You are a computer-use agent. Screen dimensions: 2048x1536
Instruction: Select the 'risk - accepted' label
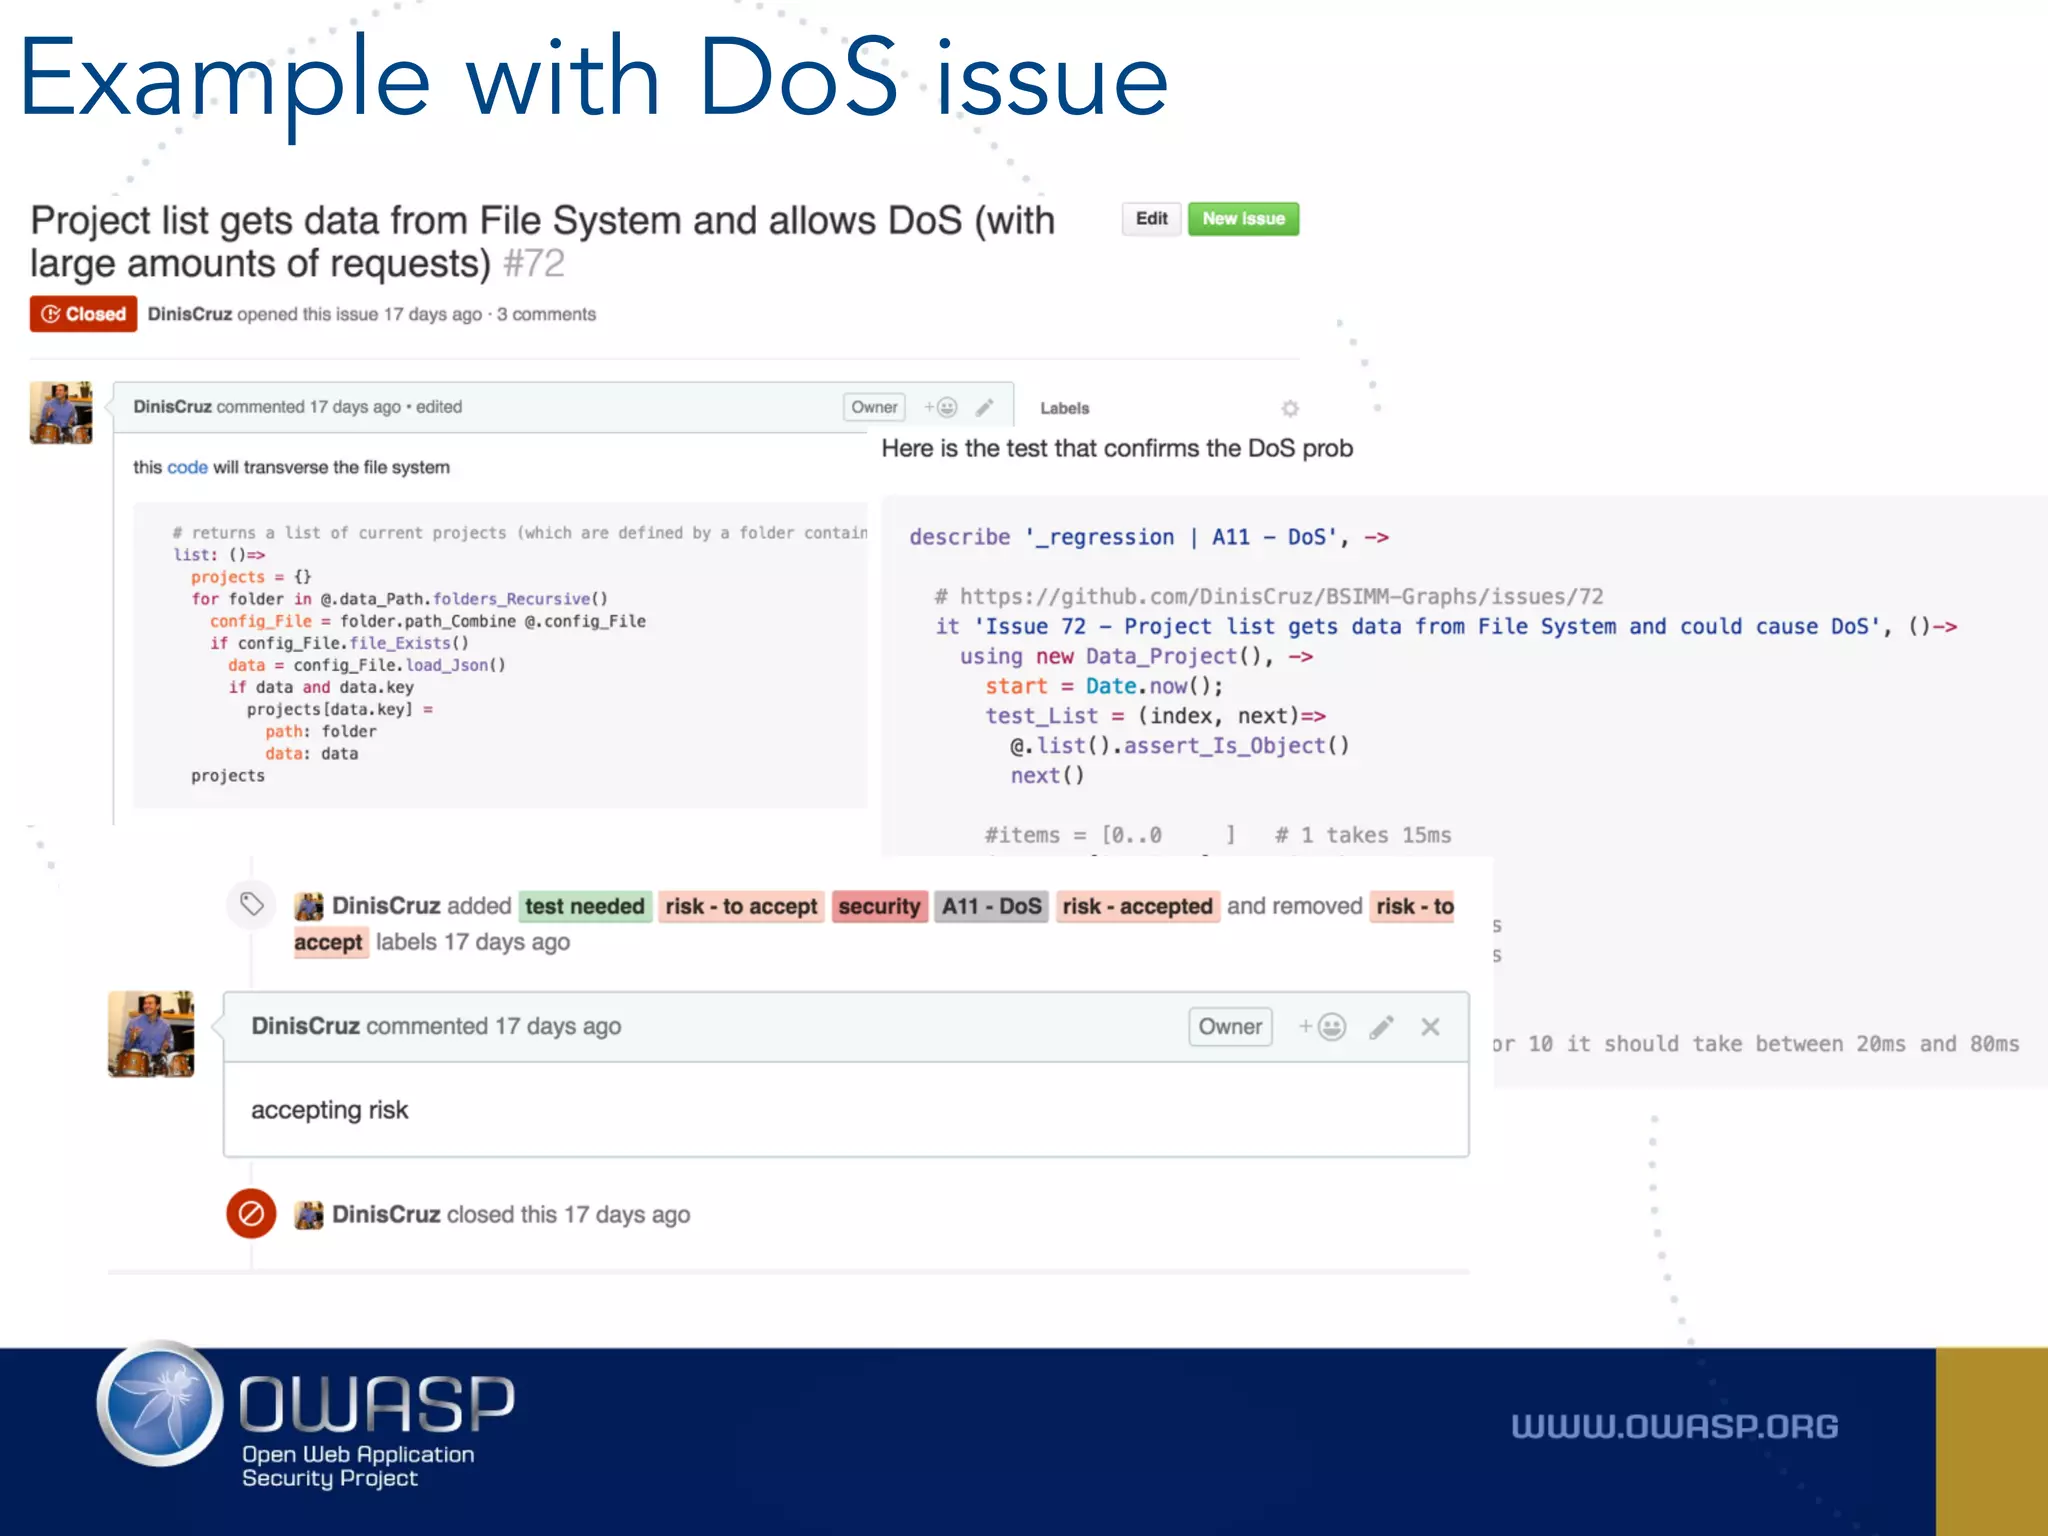1137,907
